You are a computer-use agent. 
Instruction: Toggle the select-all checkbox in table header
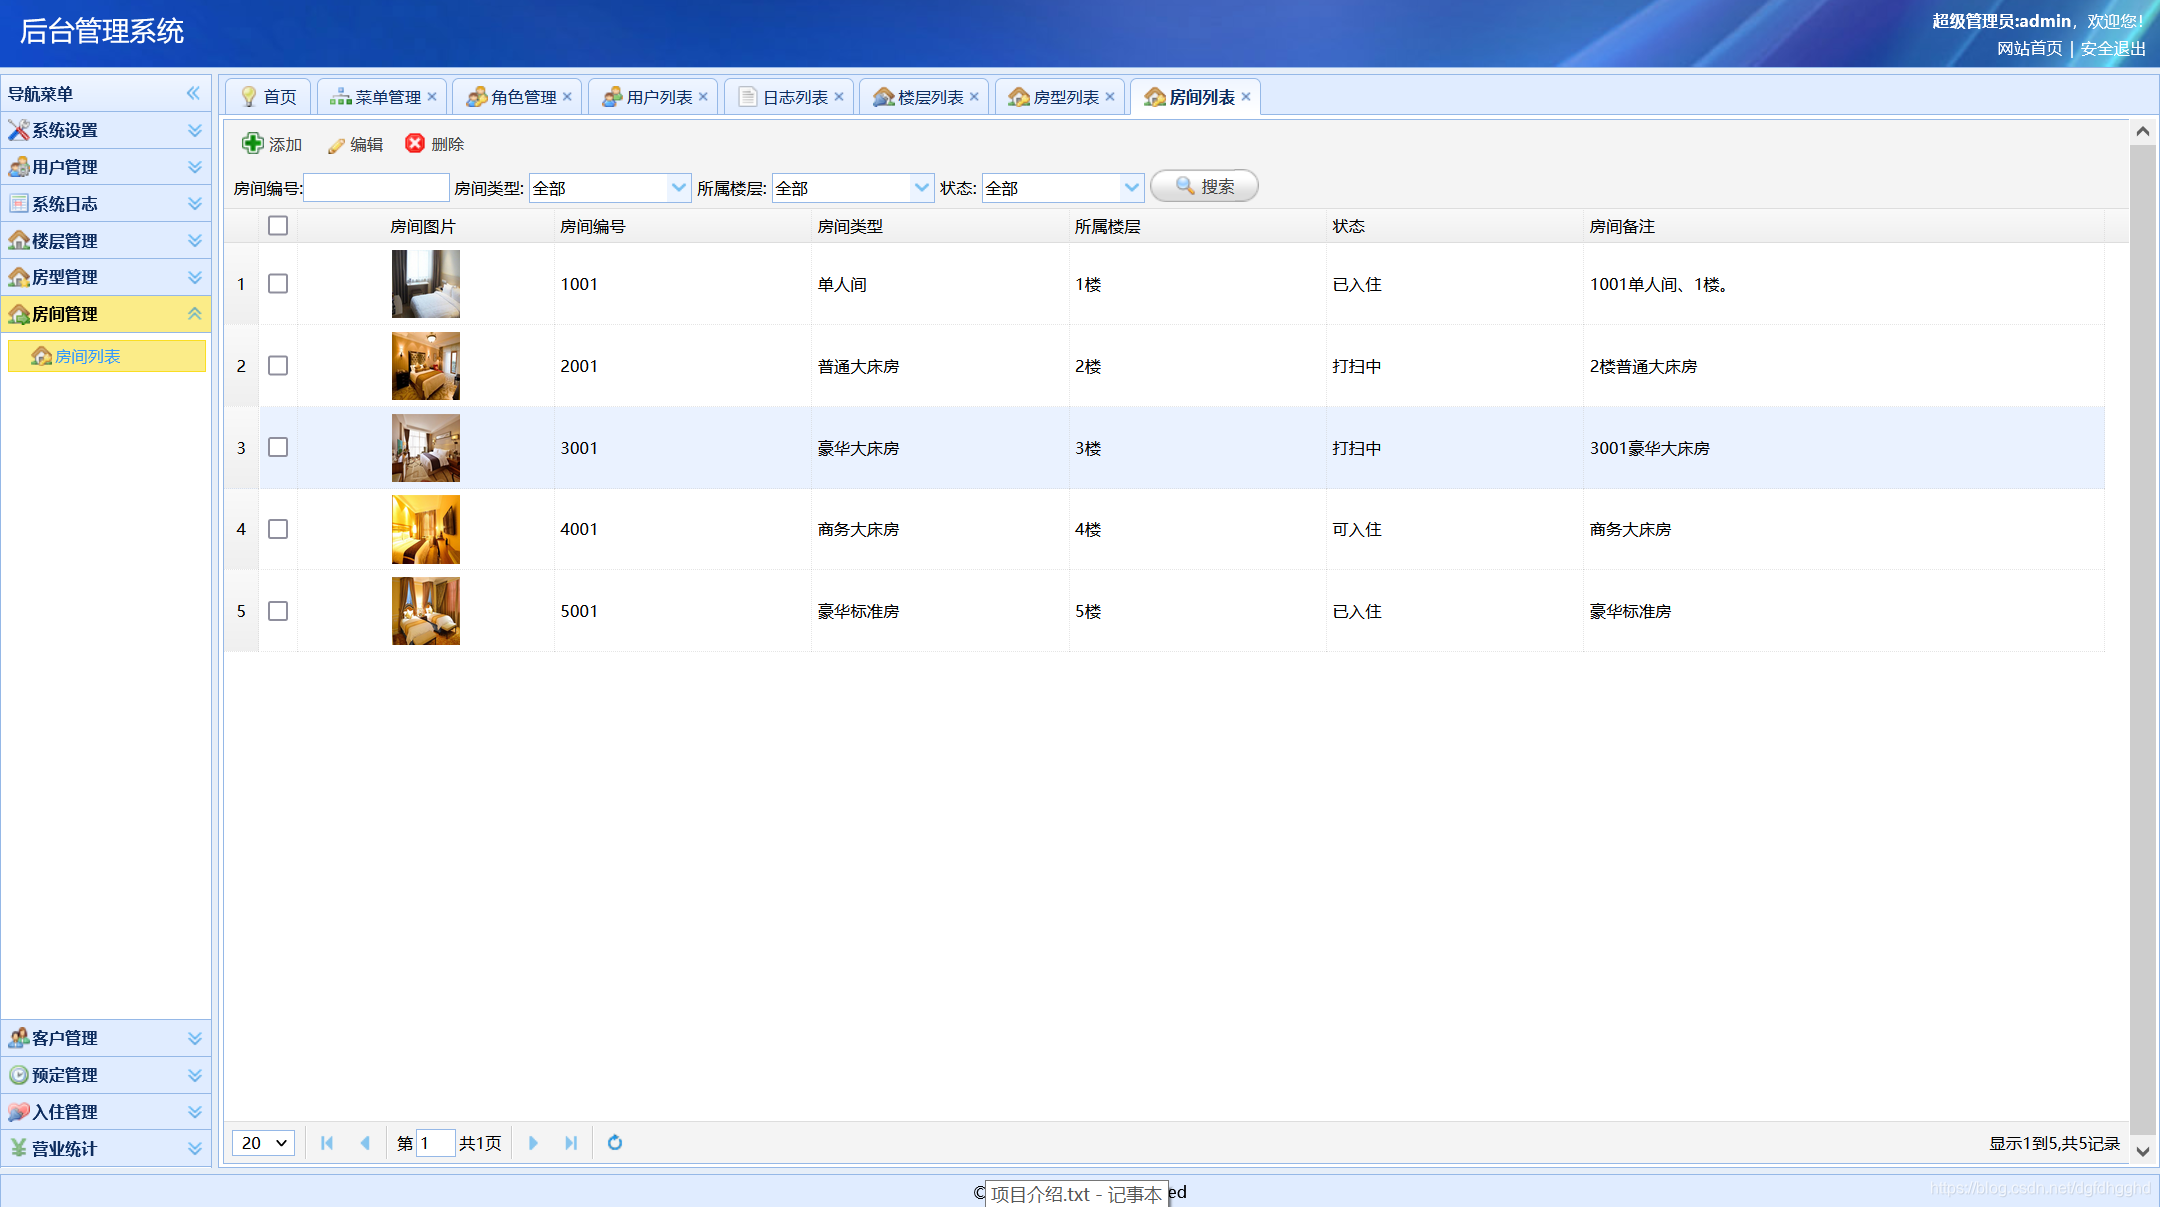click(x=278, y=226)
